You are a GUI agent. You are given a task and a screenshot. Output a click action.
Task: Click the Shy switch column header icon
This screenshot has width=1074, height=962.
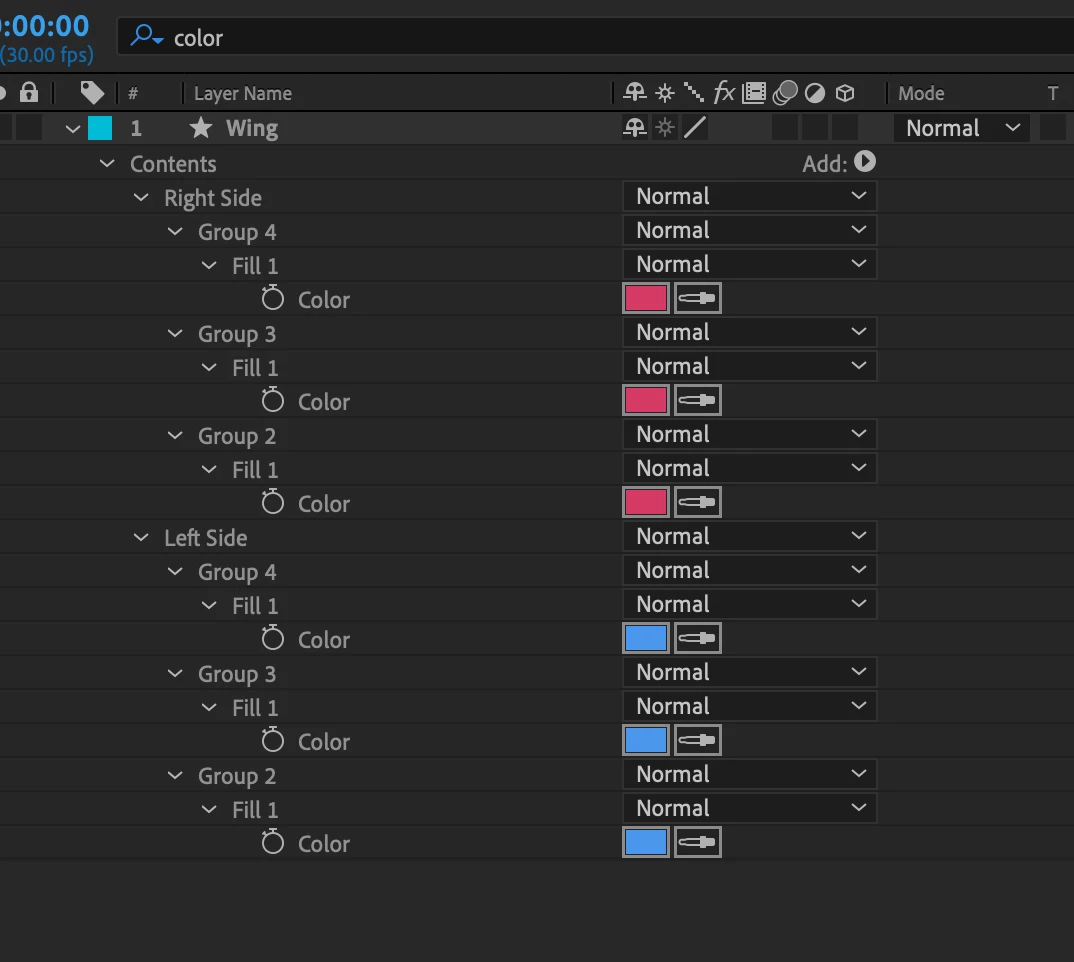[x=635, y=92]
